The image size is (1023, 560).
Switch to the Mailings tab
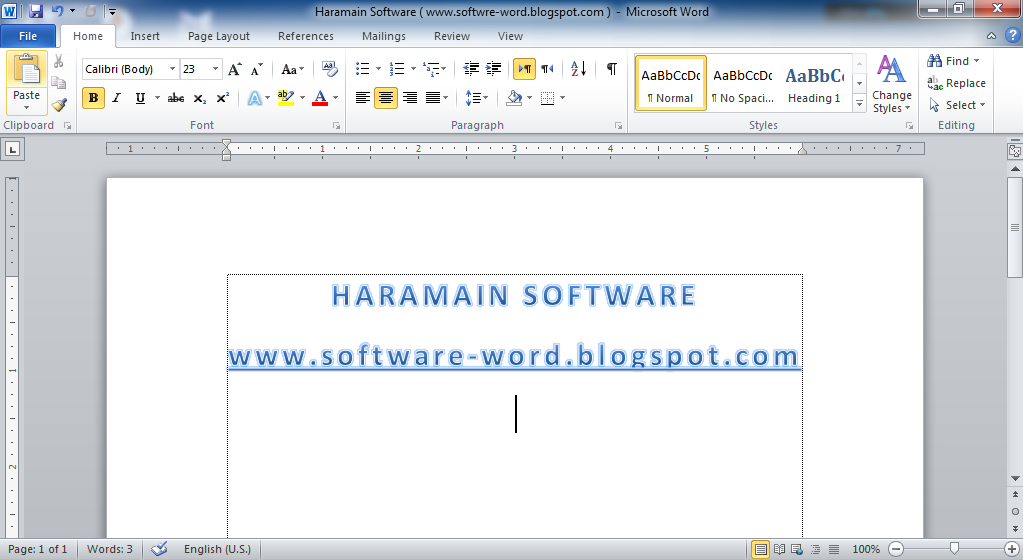[384, 36]
